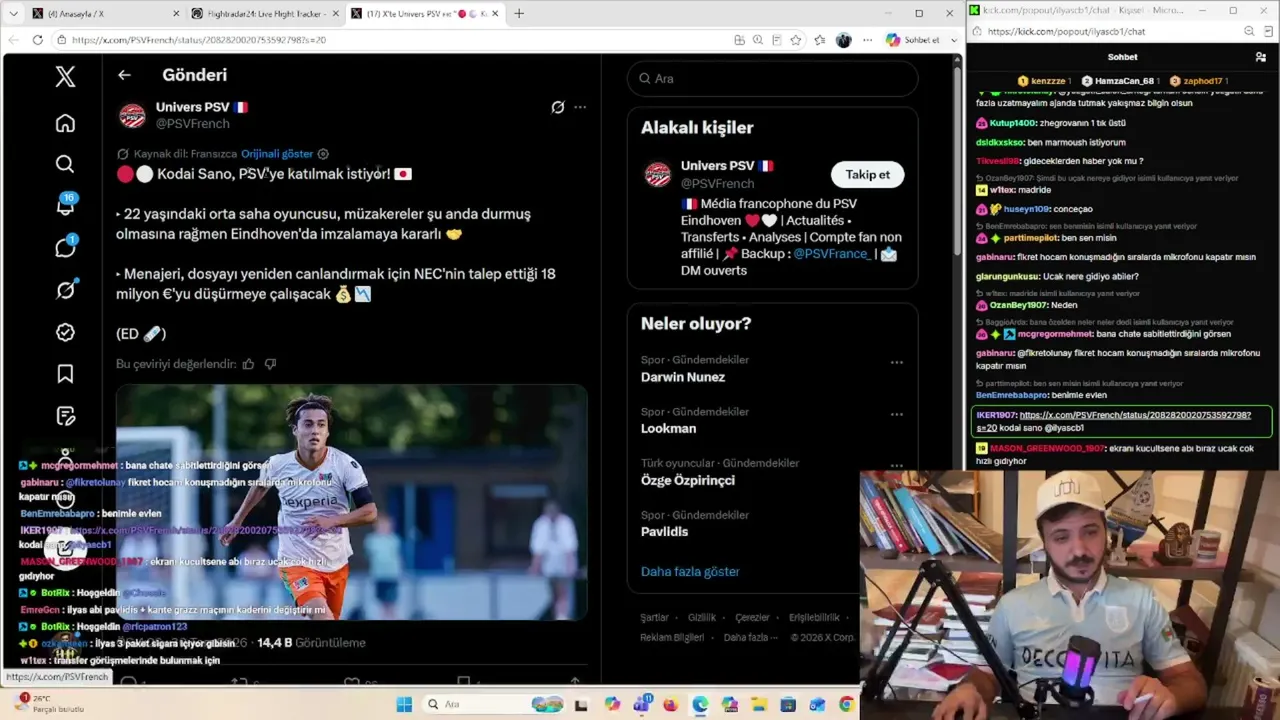Click Kutup1400 username in Kick chat
Image resolution: width=1280 pixels, height=720 pixels.
click(x=1012, y=123)
